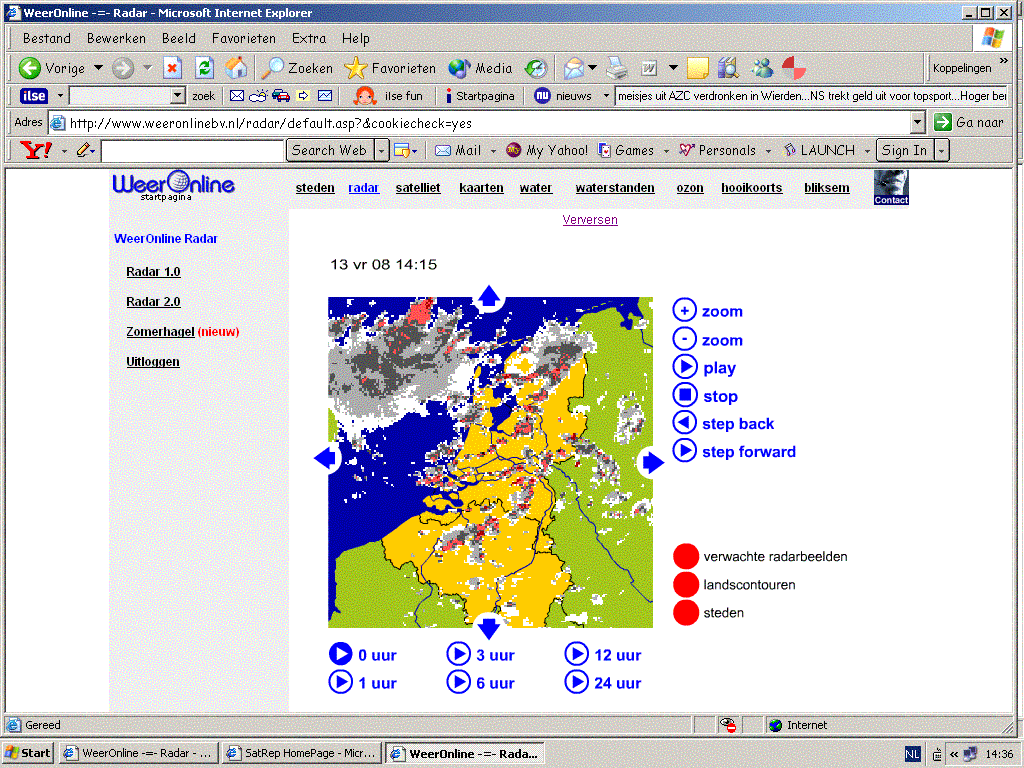
Task: Open the Beeld menu
Action: 179,39
